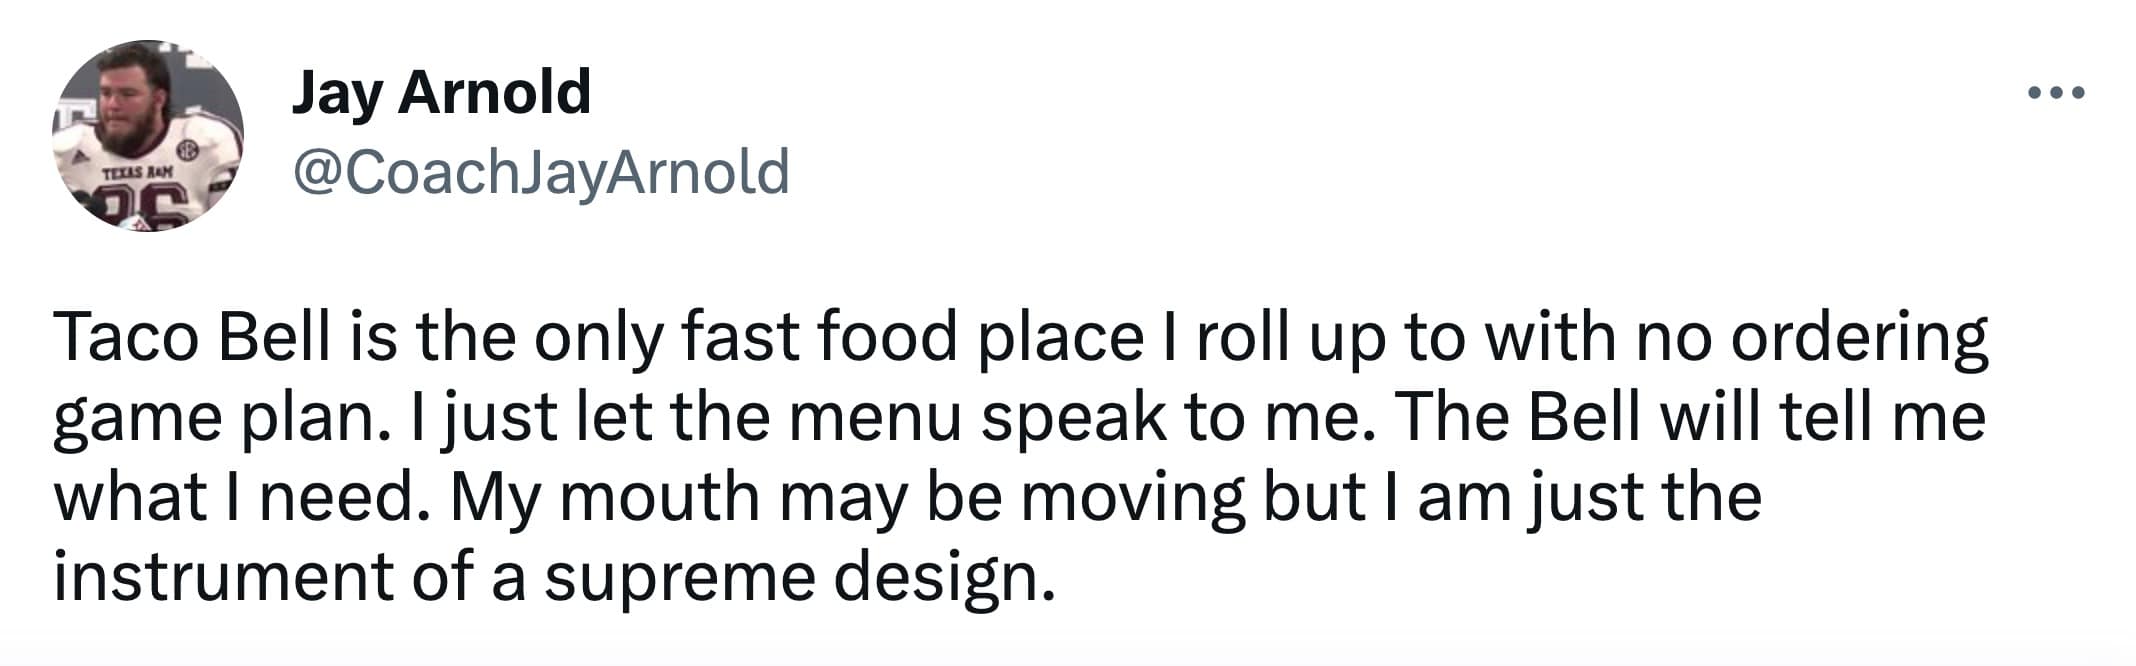Click the words 'fast food place'
This screenshot has height=666, width=2136.
(912, 337)
